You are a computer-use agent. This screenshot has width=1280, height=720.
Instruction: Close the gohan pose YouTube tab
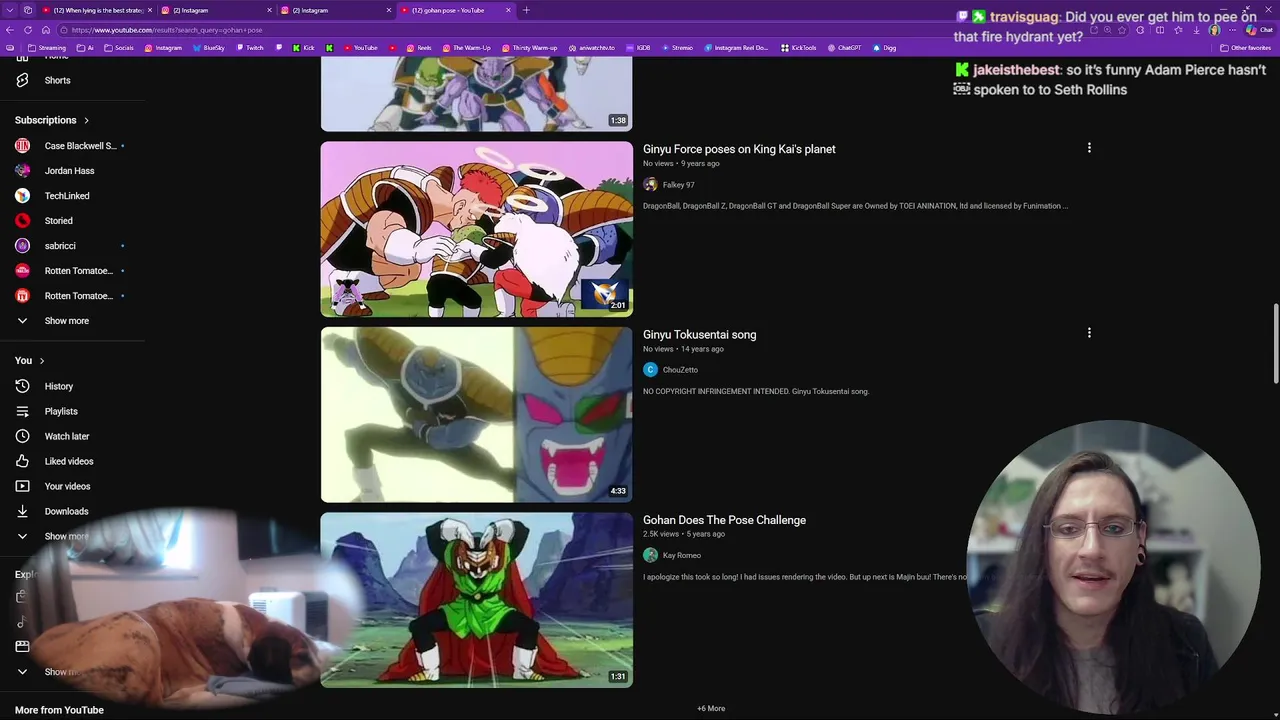(x=508, y=10)
